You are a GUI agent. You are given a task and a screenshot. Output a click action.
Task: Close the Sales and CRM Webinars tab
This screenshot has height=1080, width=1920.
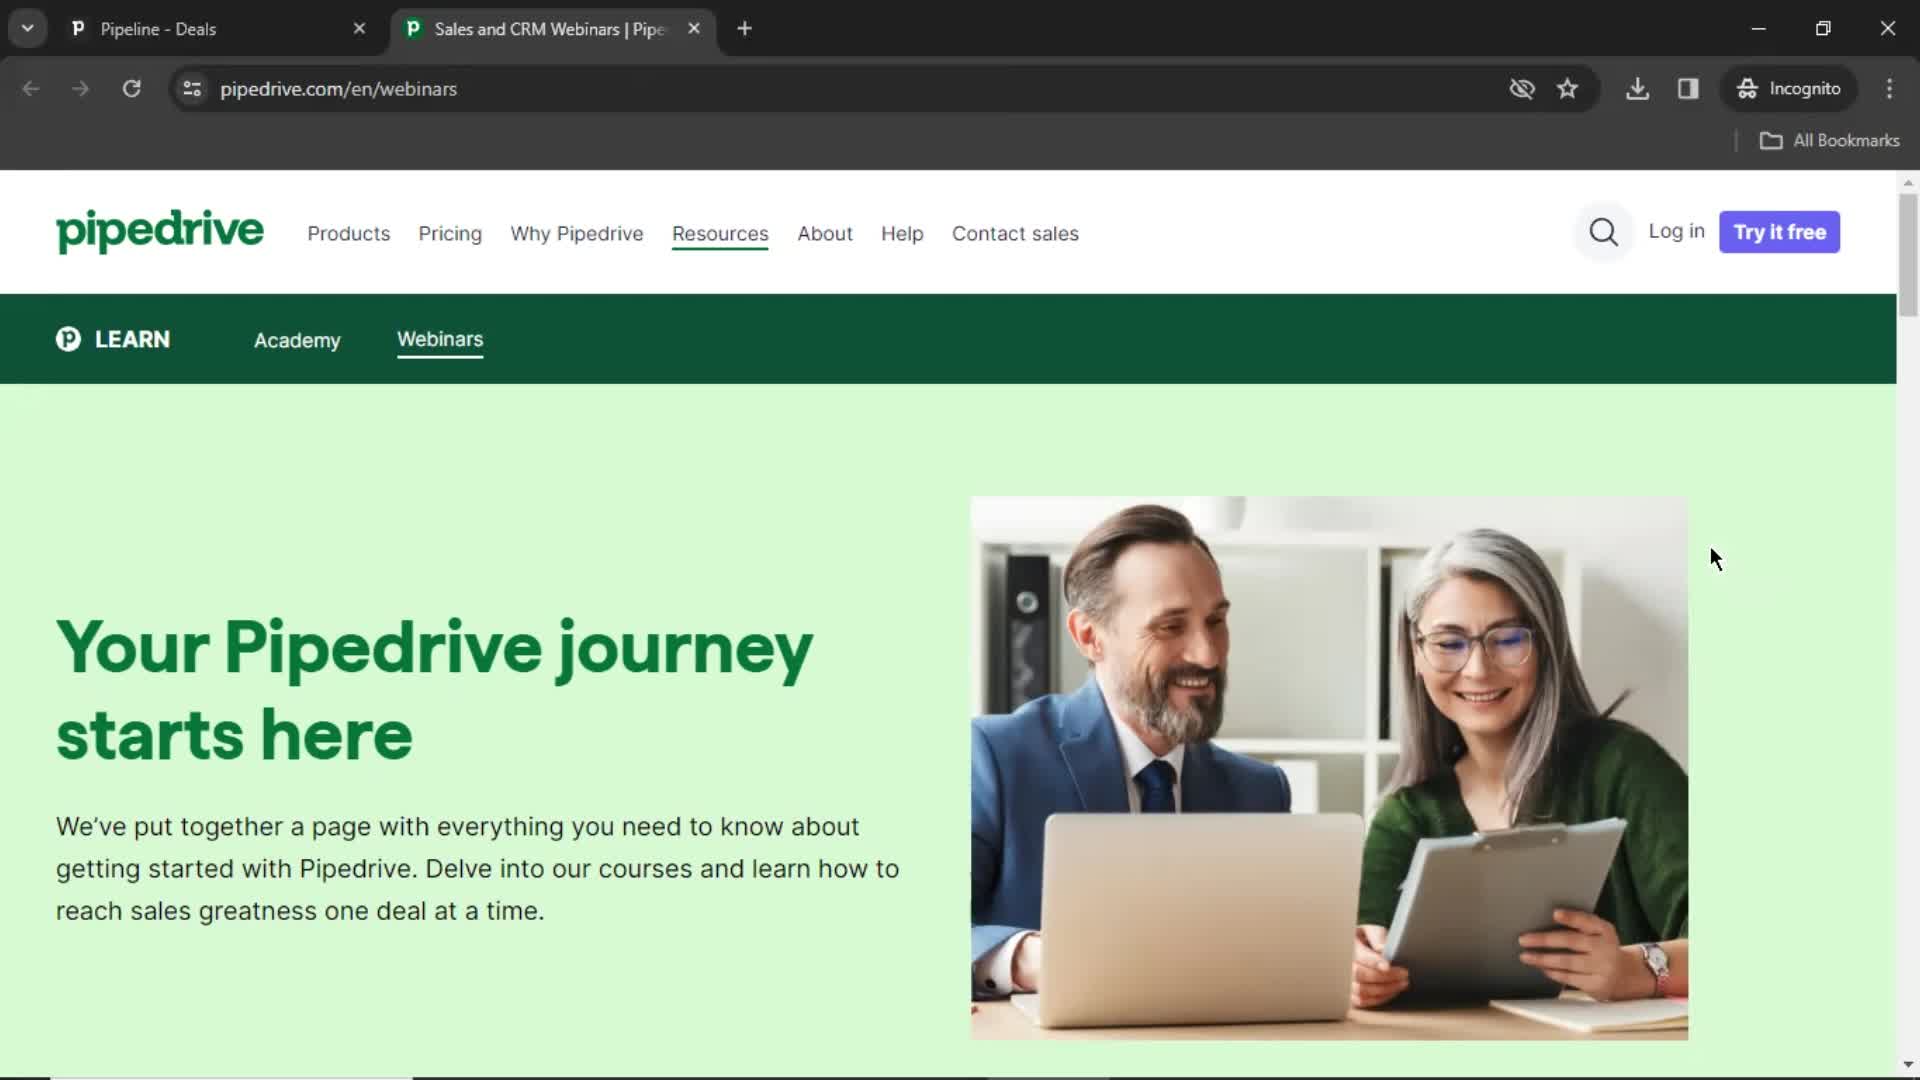point(694,29)
